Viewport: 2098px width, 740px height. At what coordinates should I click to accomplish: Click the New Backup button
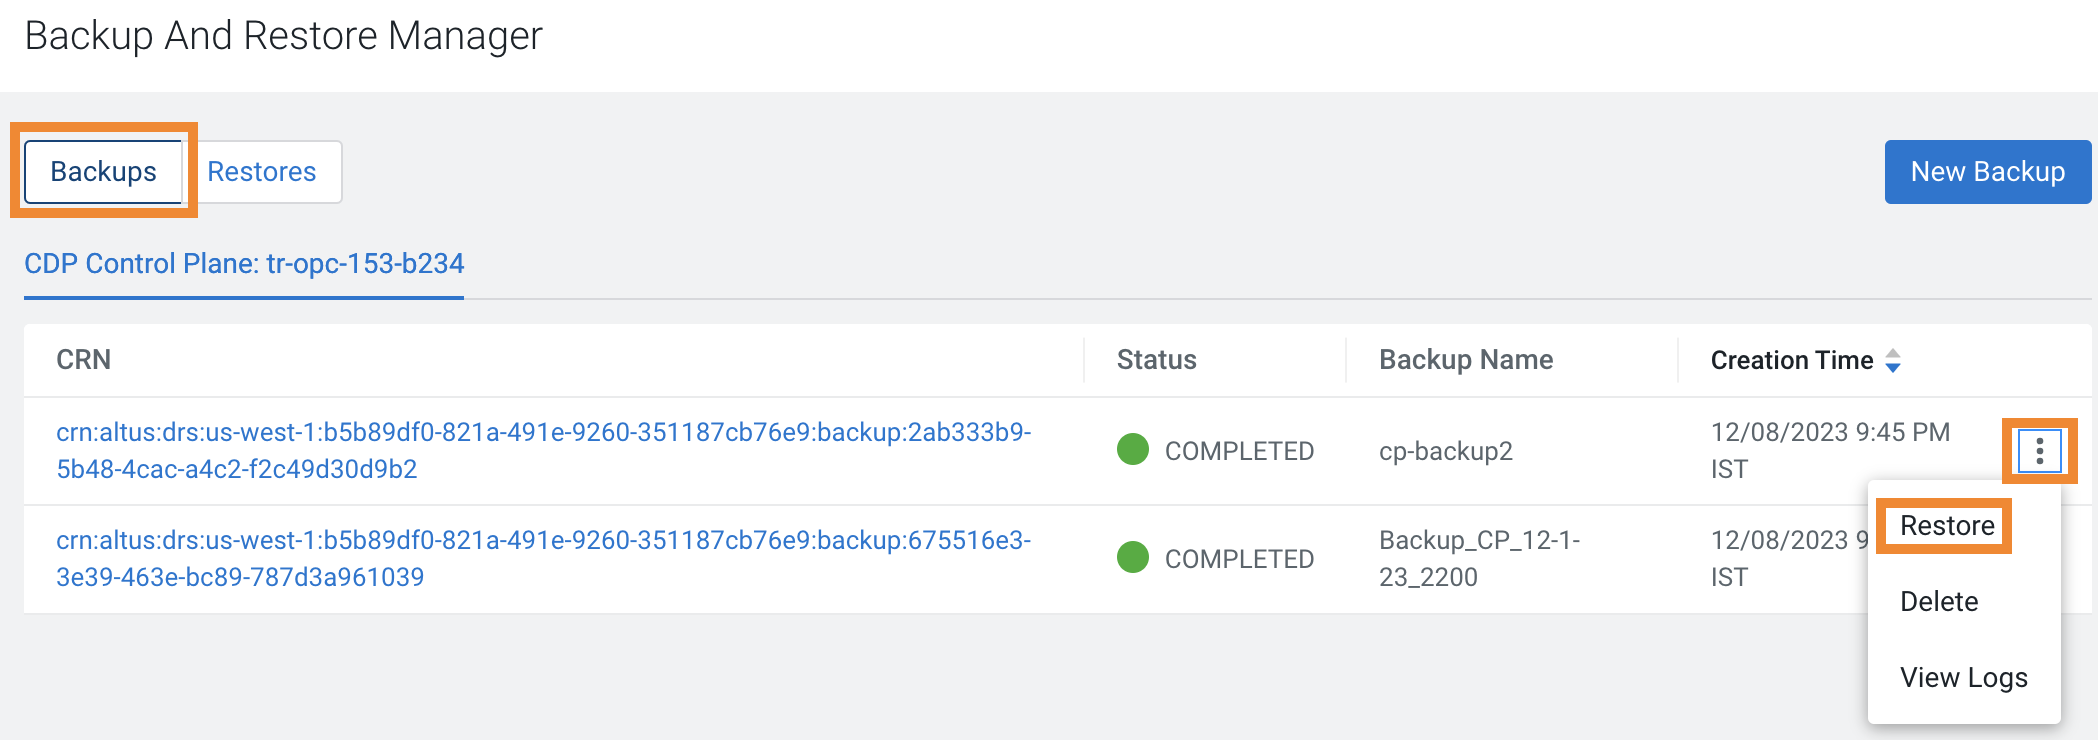pyautogui.click(x=1986, y=171)
